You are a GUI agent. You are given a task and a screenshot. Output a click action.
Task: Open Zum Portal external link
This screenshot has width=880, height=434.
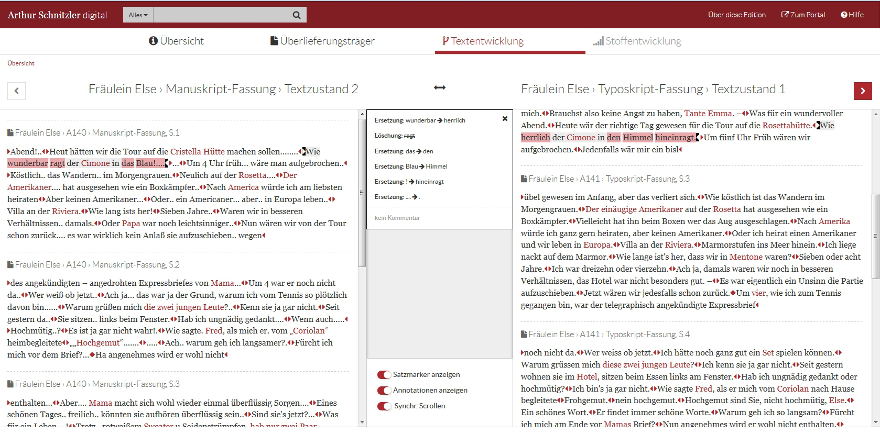pos(803,15)
